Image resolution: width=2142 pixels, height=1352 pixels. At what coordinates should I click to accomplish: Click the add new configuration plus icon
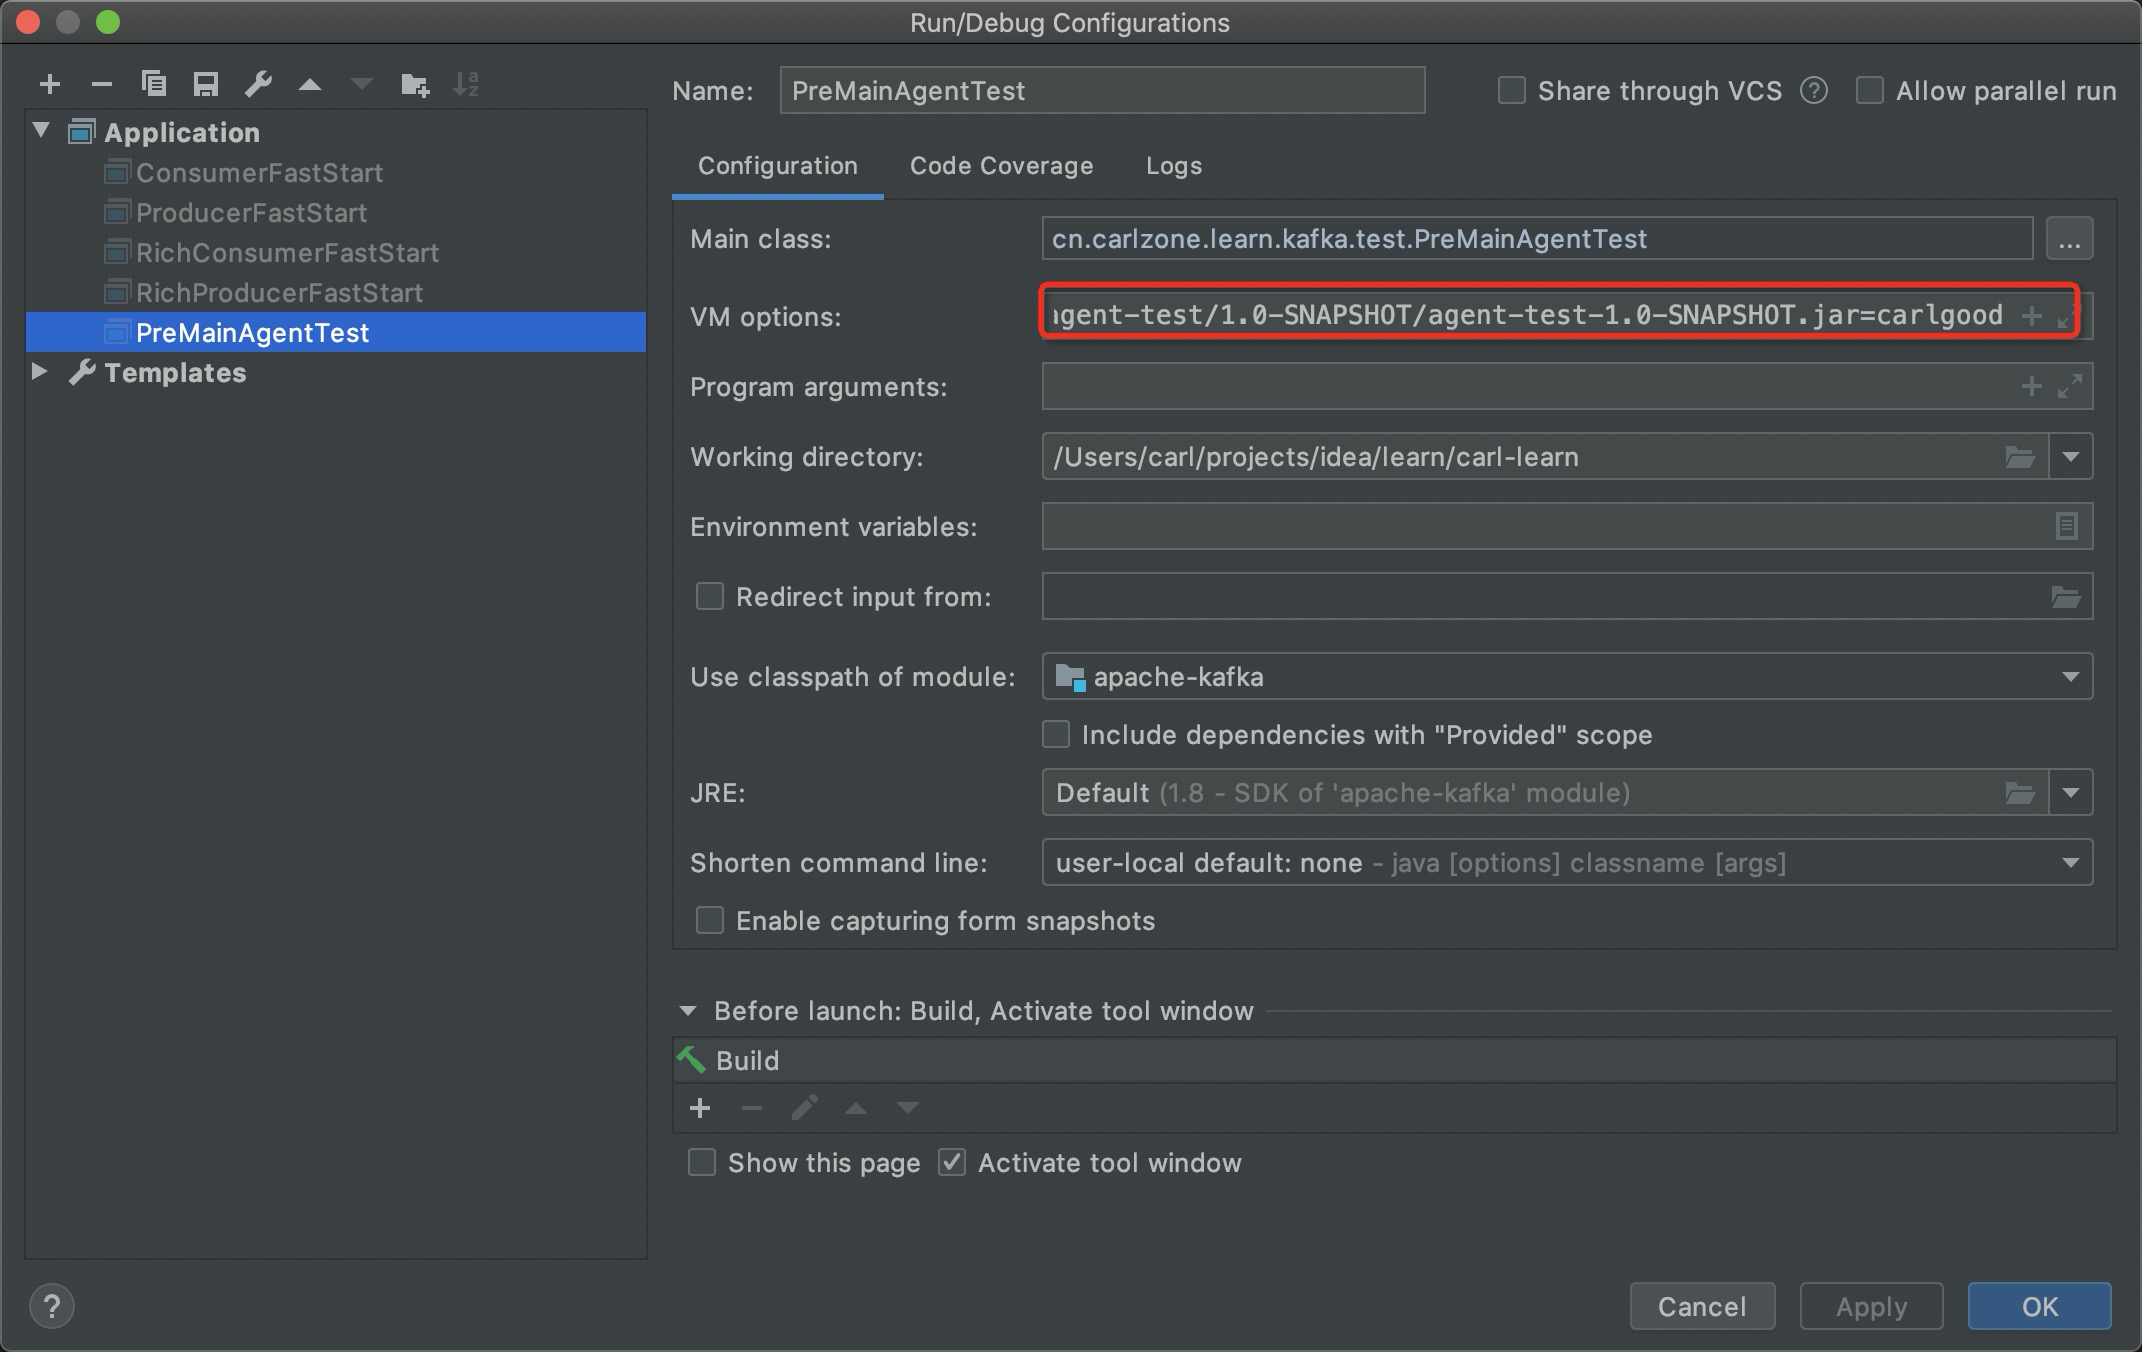click(50, 85)
